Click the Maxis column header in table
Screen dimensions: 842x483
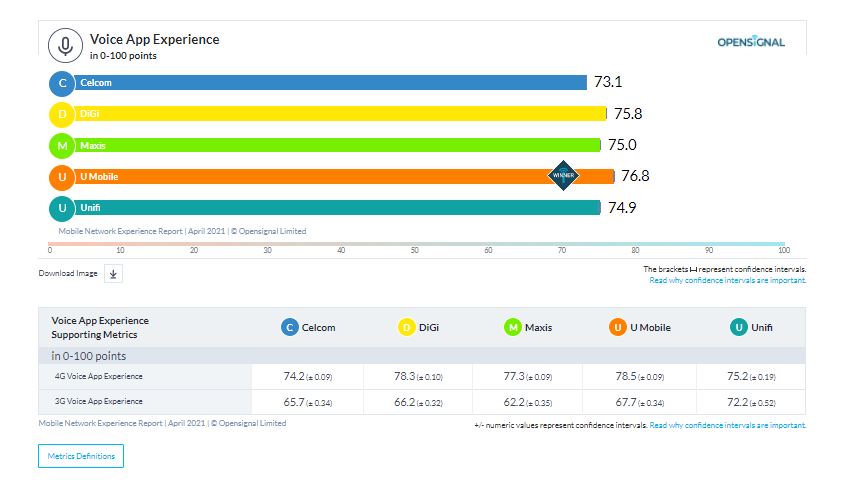pos(528,327)
